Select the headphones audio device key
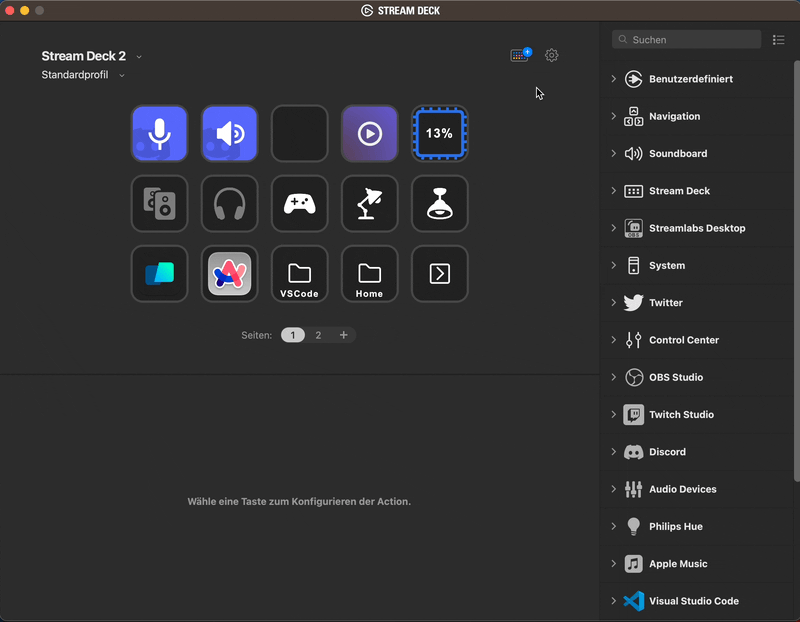The width and height of the screenshot is (800, 622). 230,204
